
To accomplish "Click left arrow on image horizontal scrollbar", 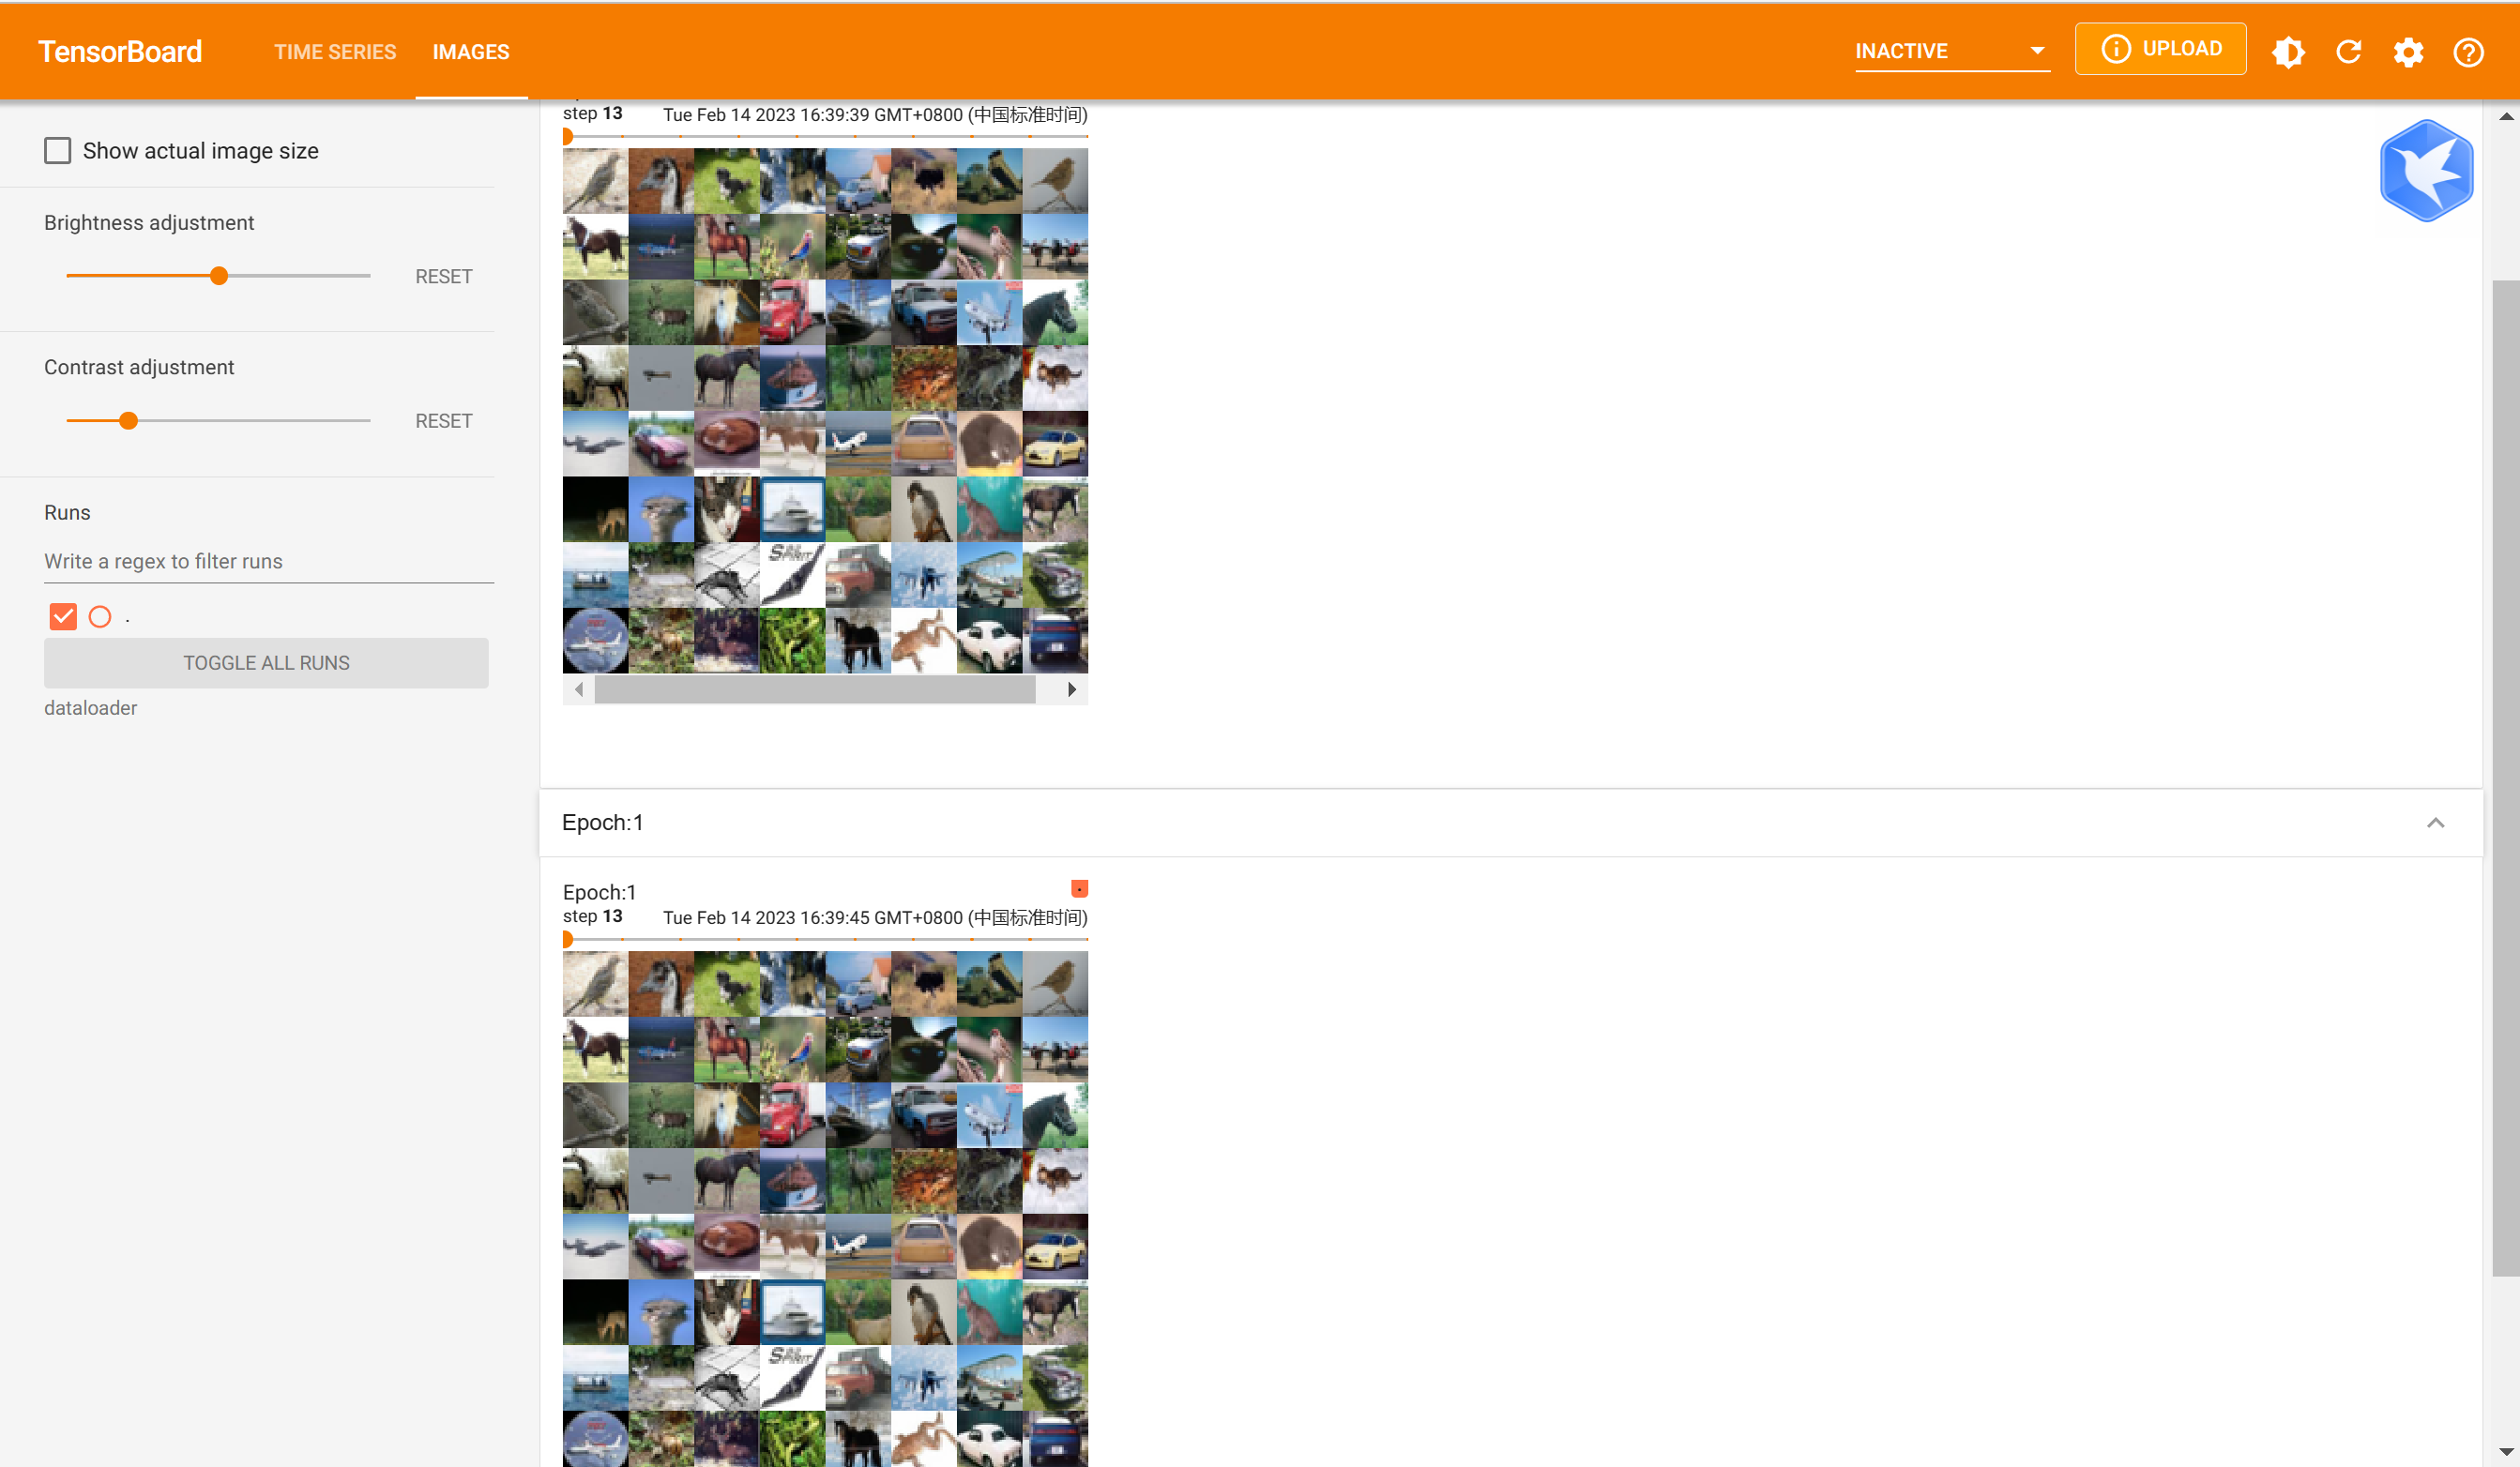I will pyautogui.click(x=579, y=689).
